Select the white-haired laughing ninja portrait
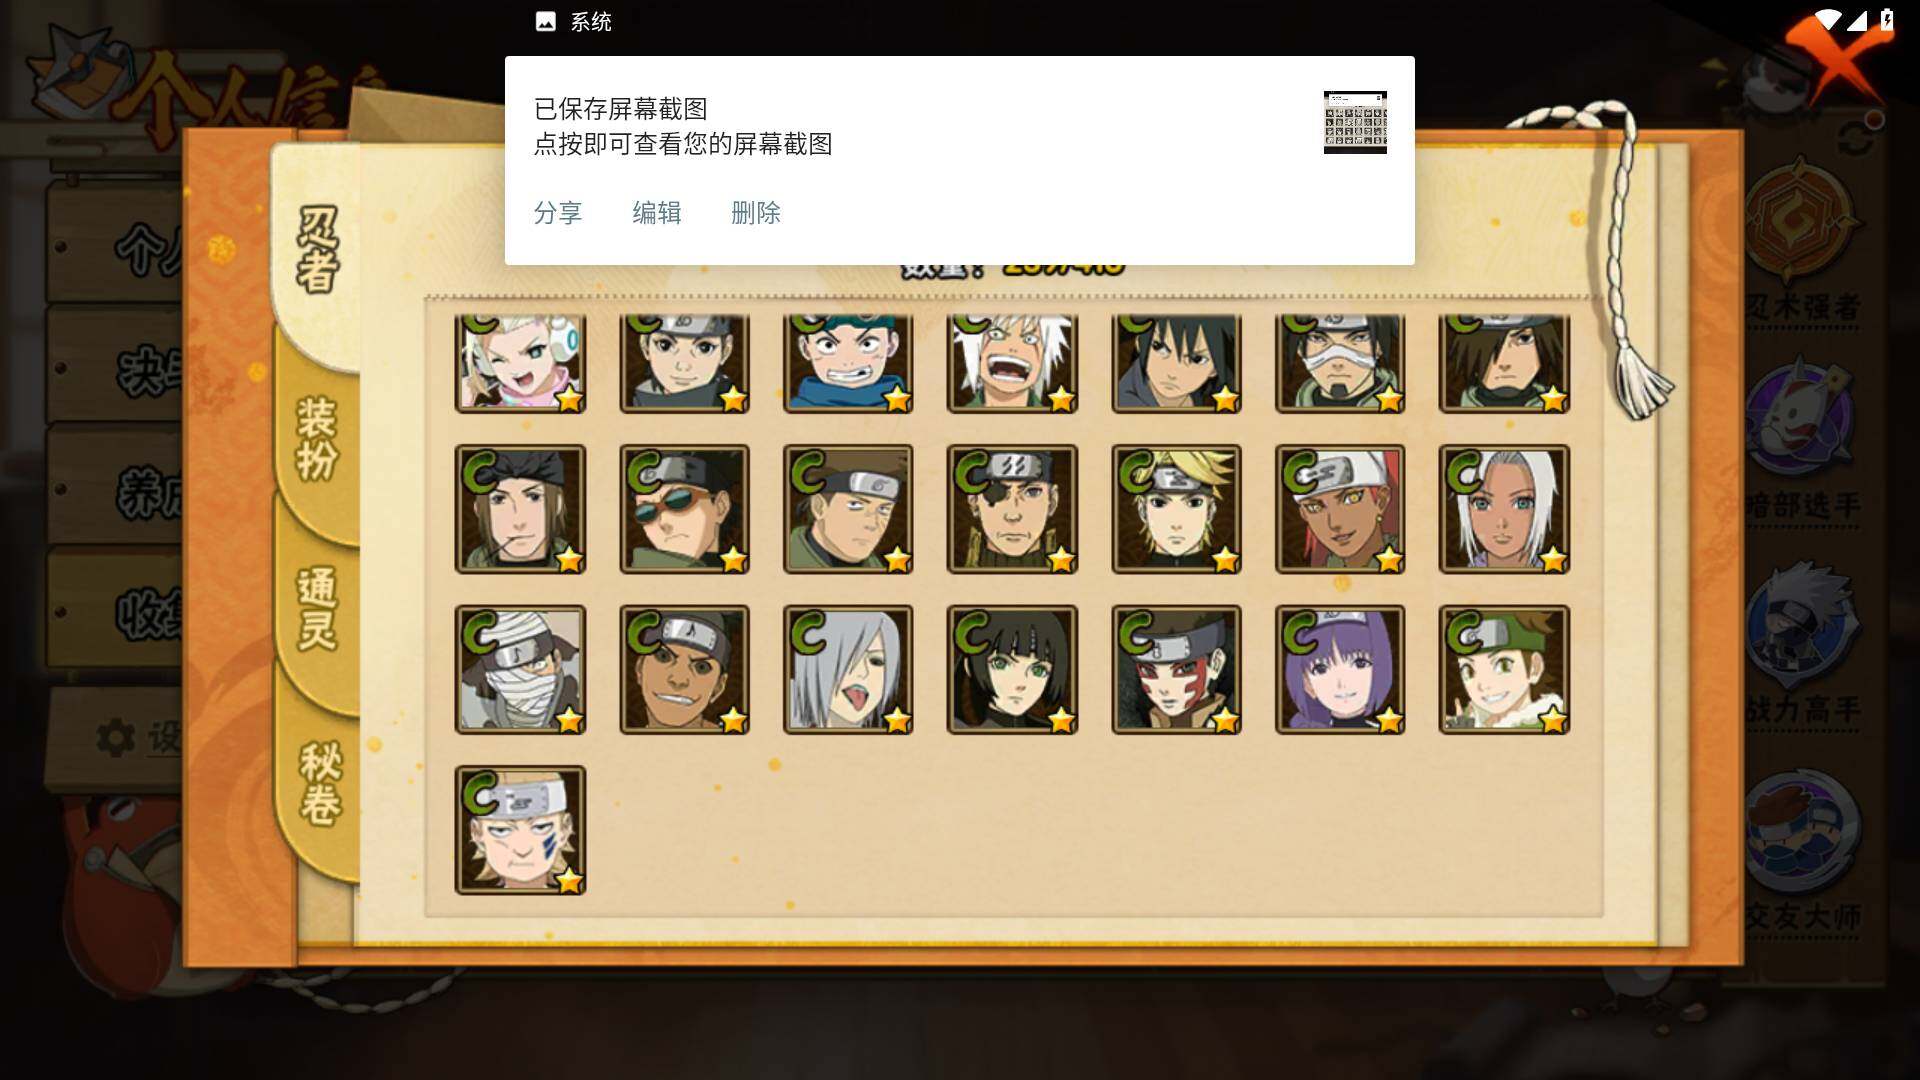Viewport: 1920px width, 1080px height. (1012, 363)
